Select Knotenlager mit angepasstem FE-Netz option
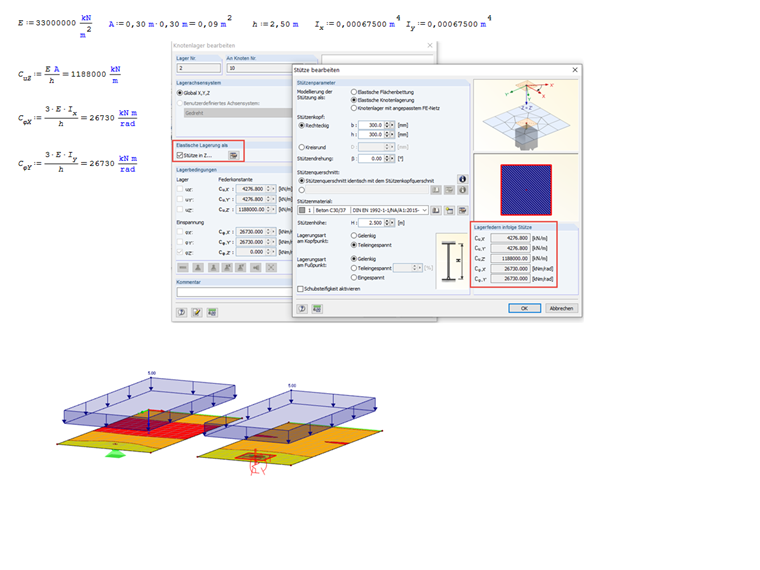This screenshot has width=760, height=570. (x=396, y=108)
